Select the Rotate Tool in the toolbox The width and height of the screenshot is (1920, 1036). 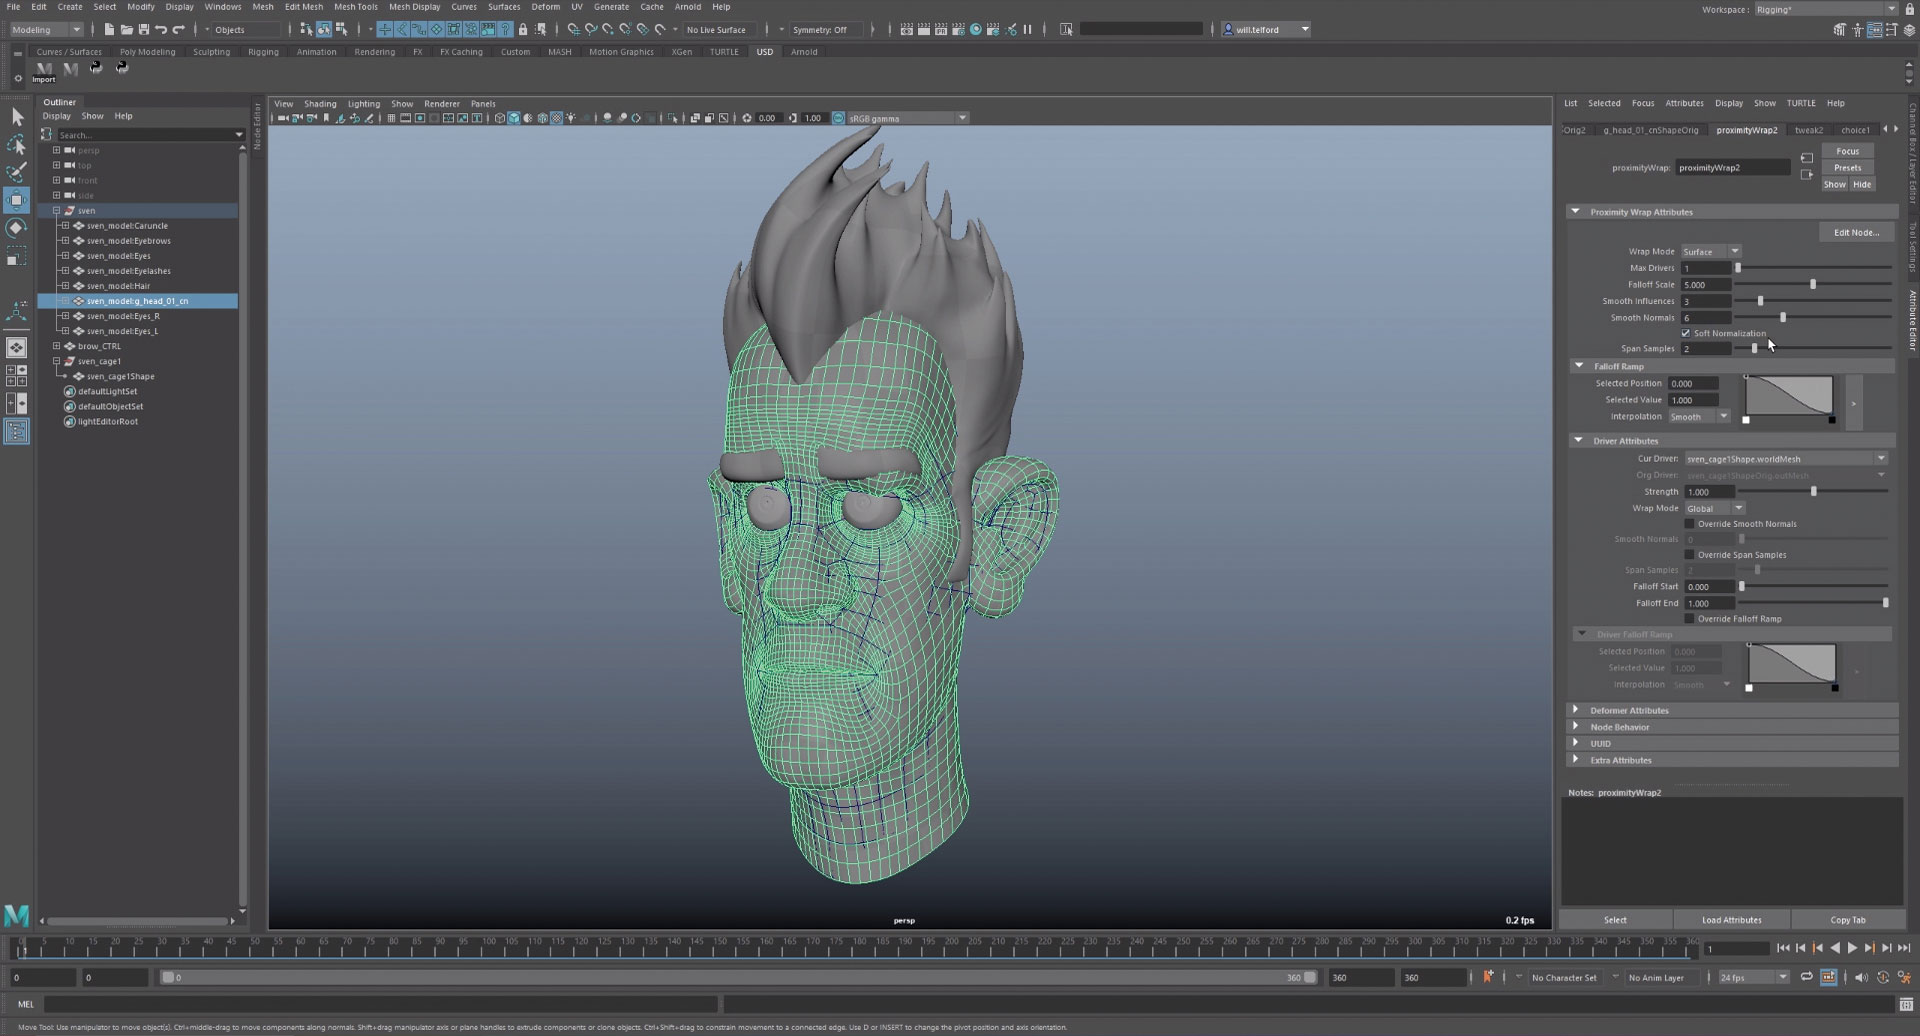(x=16, y=227)
